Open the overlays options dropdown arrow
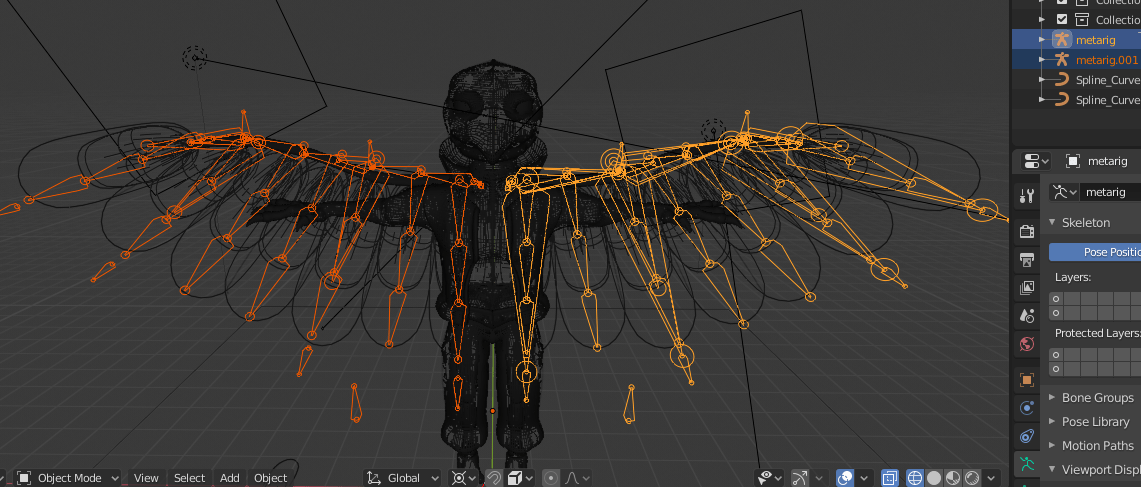The image size is (1141, 487). (864, 478)
